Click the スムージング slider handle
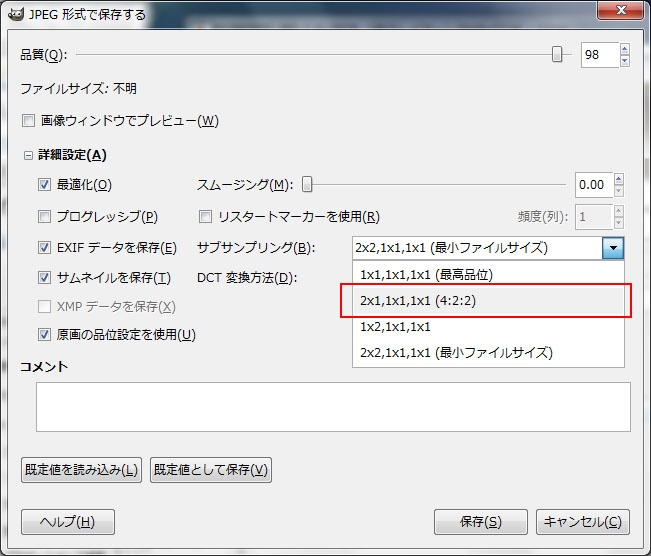Screen dimensions: 651x556 (307, 184)
